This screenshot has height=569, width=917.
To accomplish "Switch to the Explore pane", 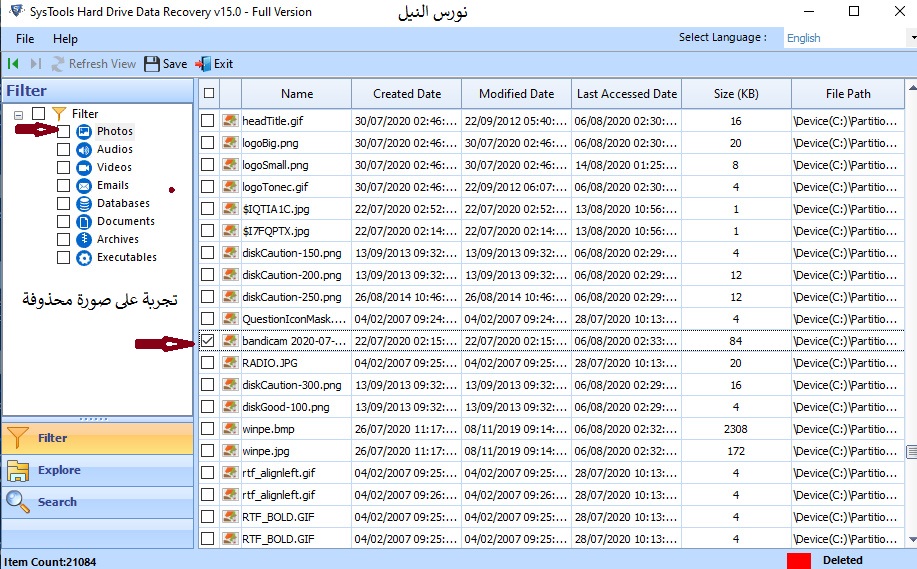I will (59, 470).
